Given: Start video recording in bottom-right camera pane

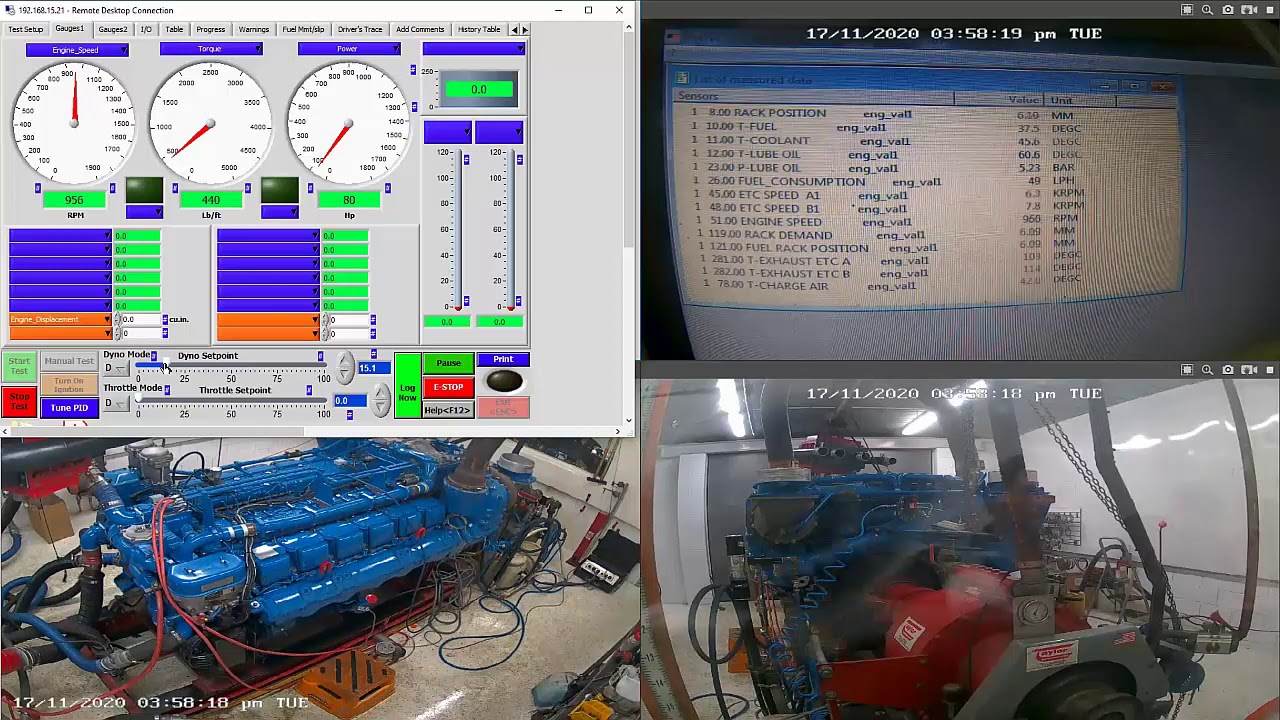Looking at the screenshot, I should [1249, 370].
